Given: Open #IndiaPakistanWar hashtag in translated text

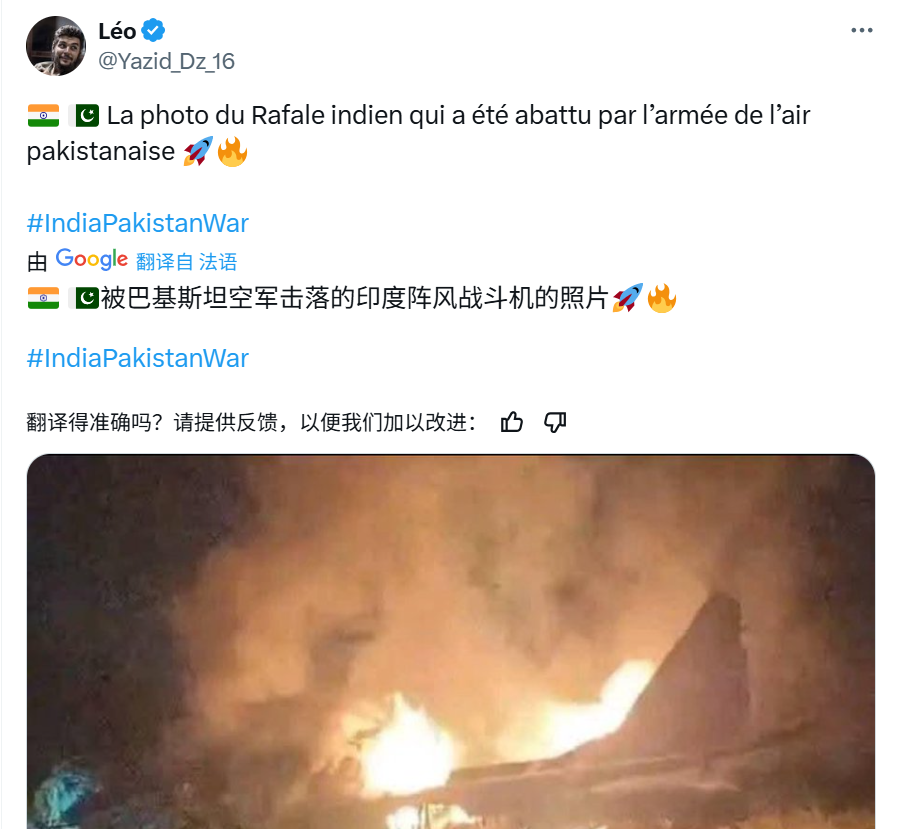Looking at the screenshot, I should pos(137,358).
